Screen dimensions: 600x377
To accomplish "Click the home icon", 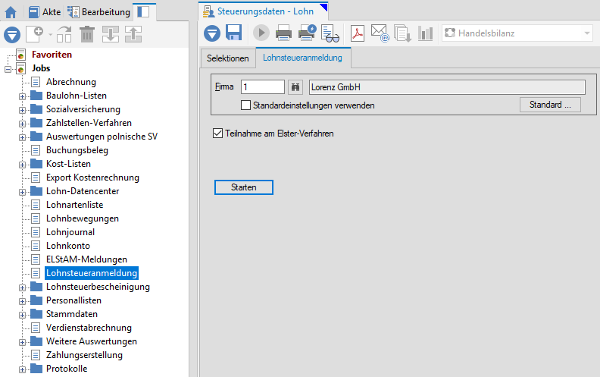I will point(11,12).
